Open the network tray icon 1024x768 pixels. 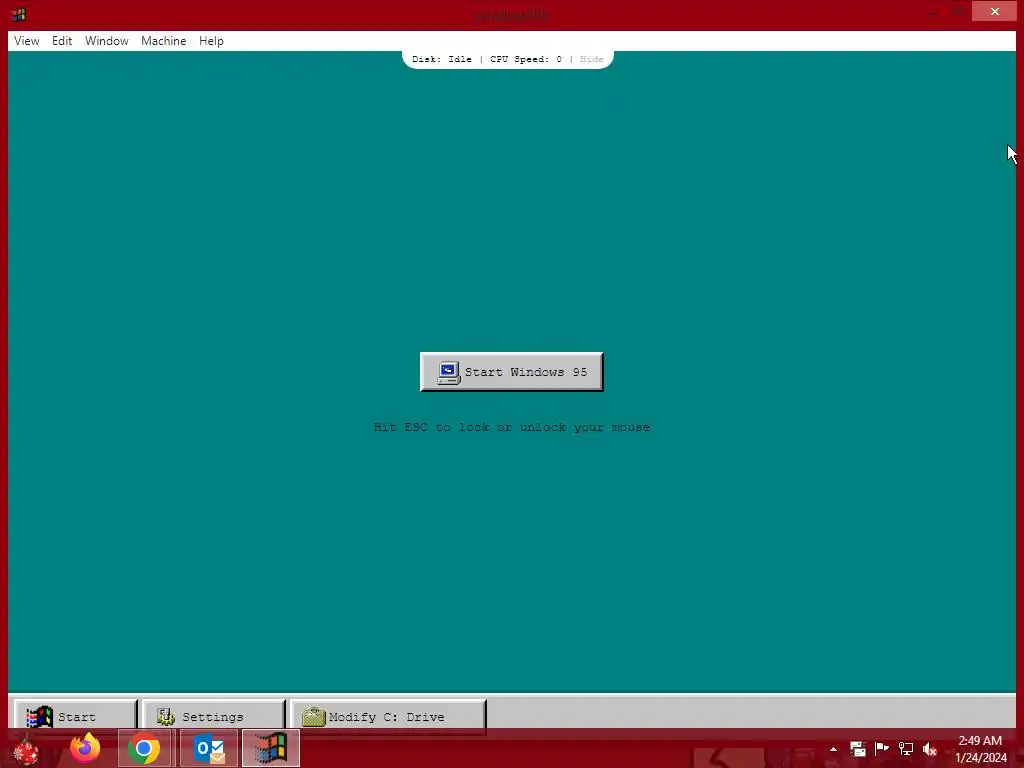pyautogui.click(x=906, y=749)
